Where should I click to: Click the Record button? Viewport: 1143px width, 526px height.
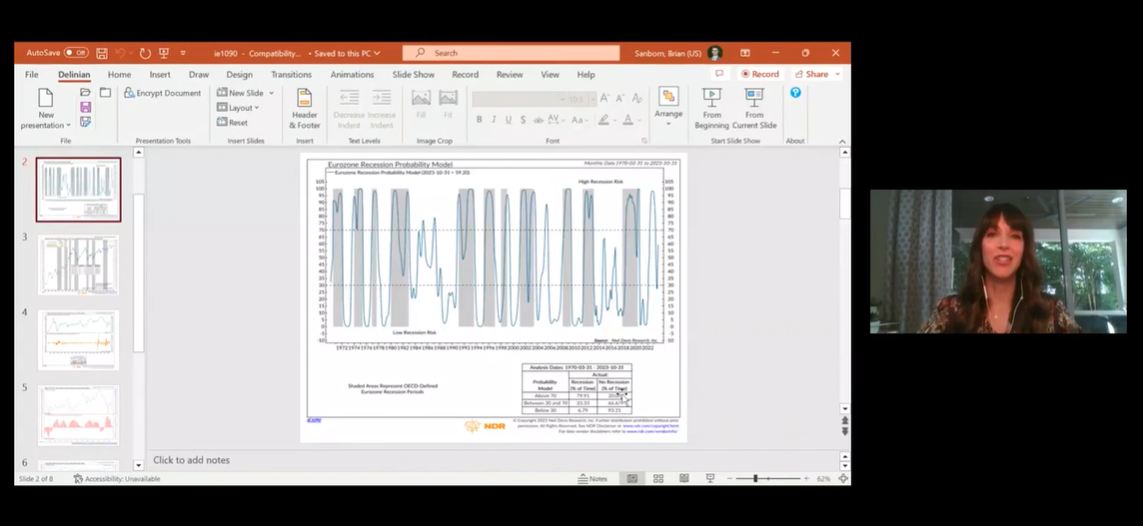[760, 74]
